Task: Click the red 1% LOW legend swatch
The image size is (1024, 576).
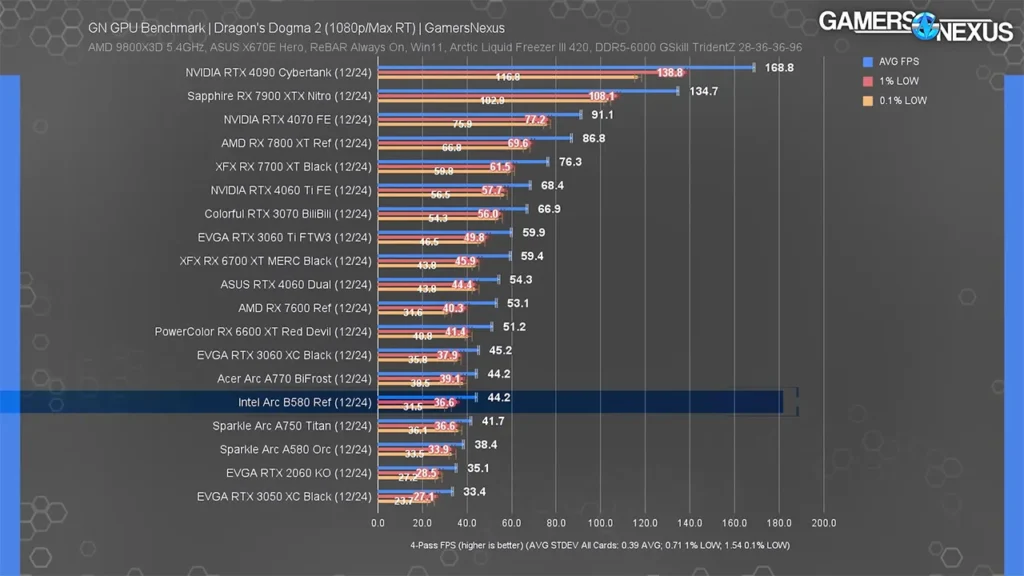Action: [868, 81]
